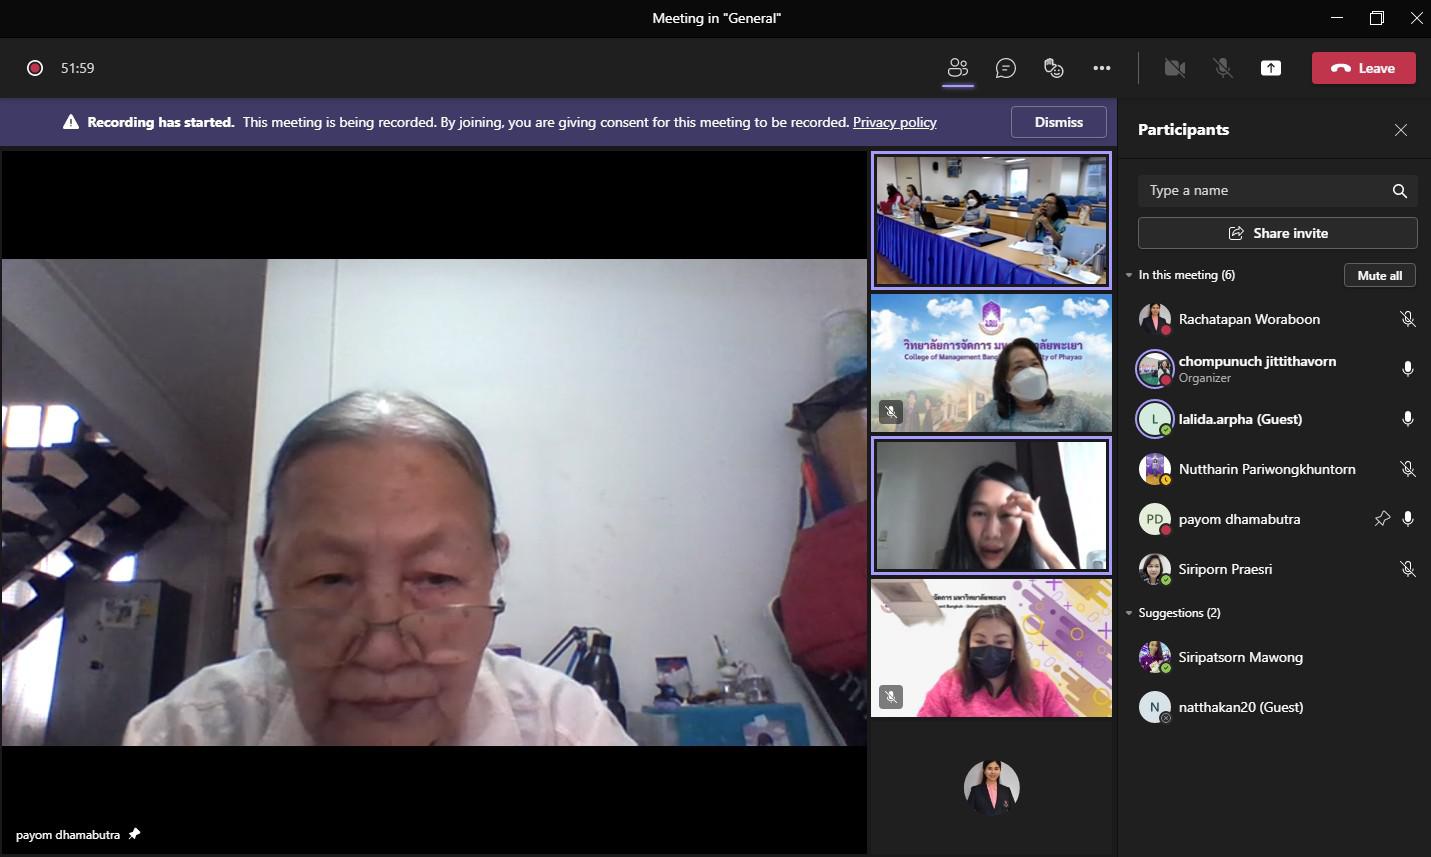1431x857 pixels.
Task: Open the Privacy policy link
Action: tap(894, 122)
